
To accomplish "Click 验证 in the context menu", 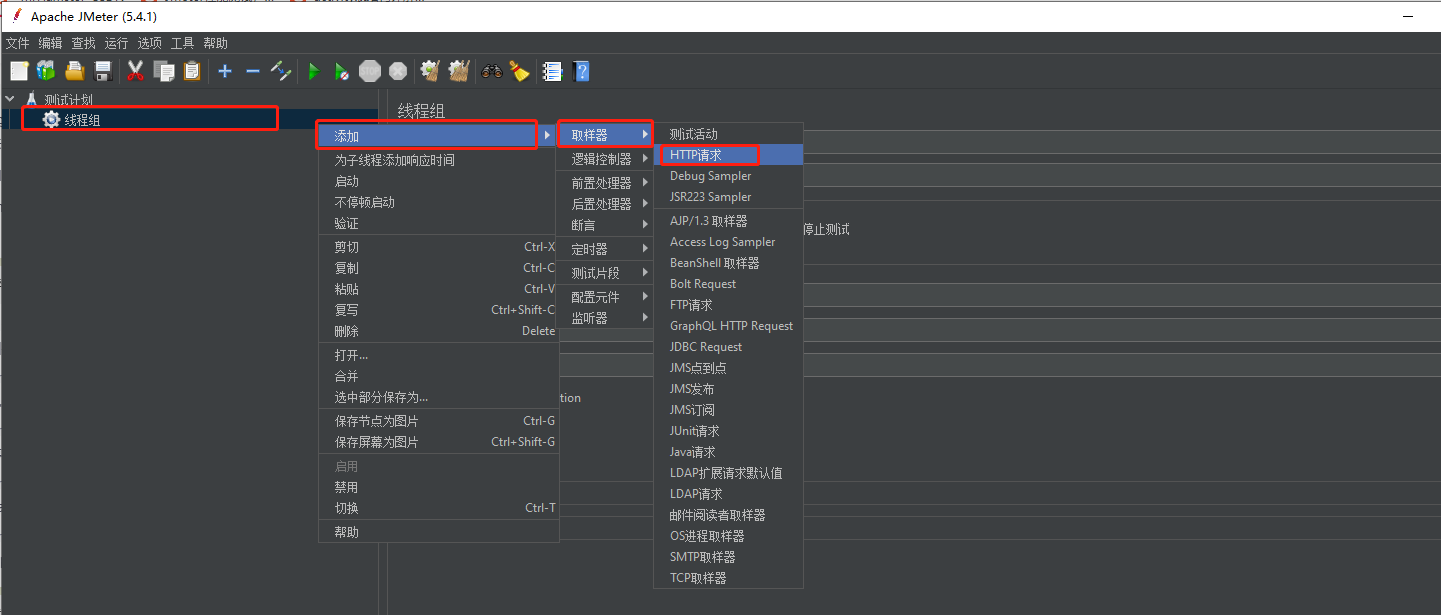I will tap(438, 223).
